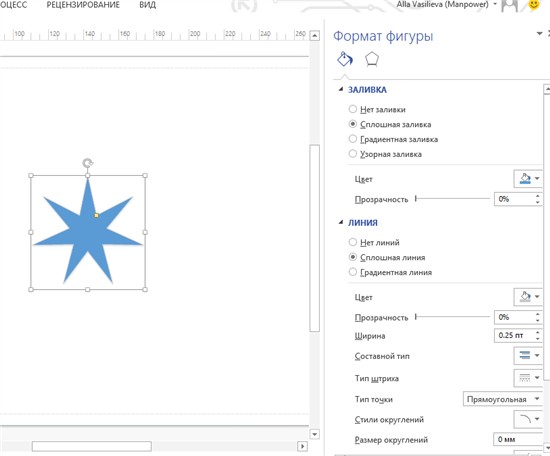Click the smiley feedback icon
Screen dimensions: 550x456
534,5
